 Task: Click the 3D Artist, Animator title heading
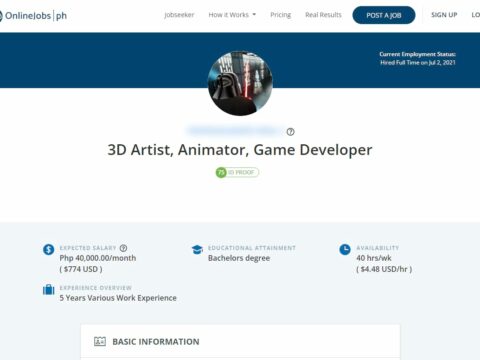coord(240,150)
